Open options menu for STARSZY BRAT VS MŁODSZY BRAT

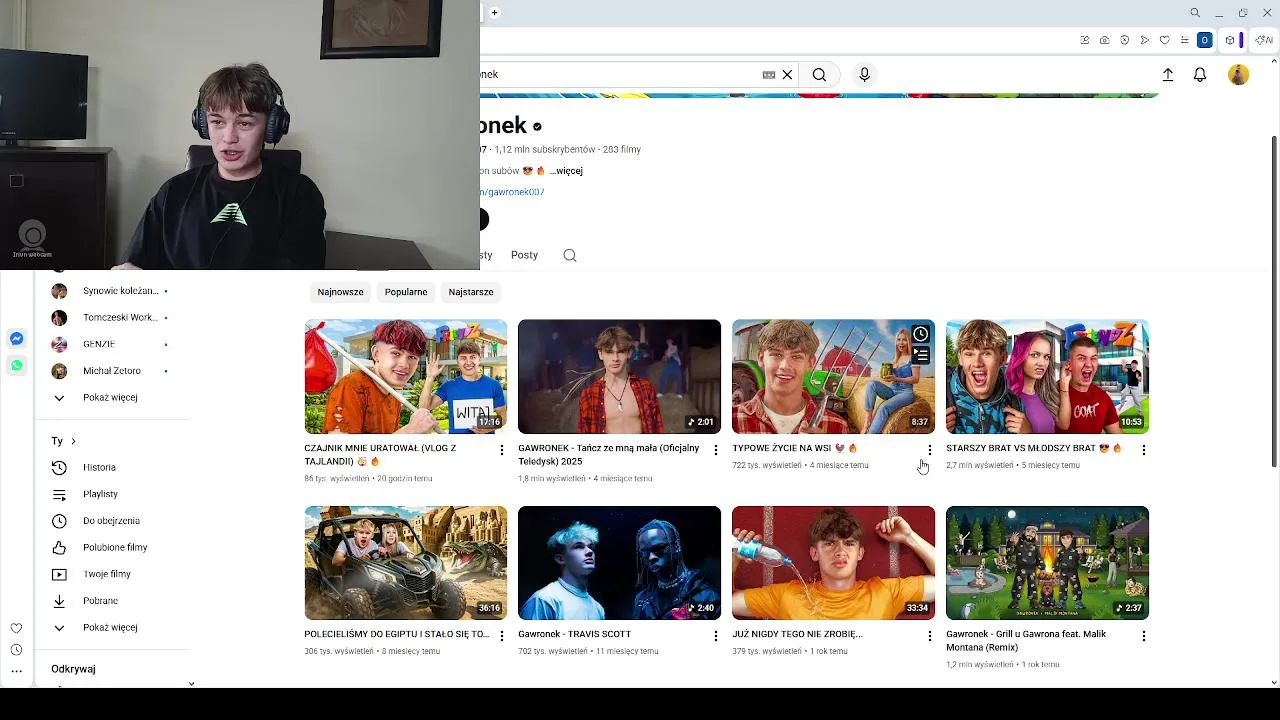[x=1144, y=450]
